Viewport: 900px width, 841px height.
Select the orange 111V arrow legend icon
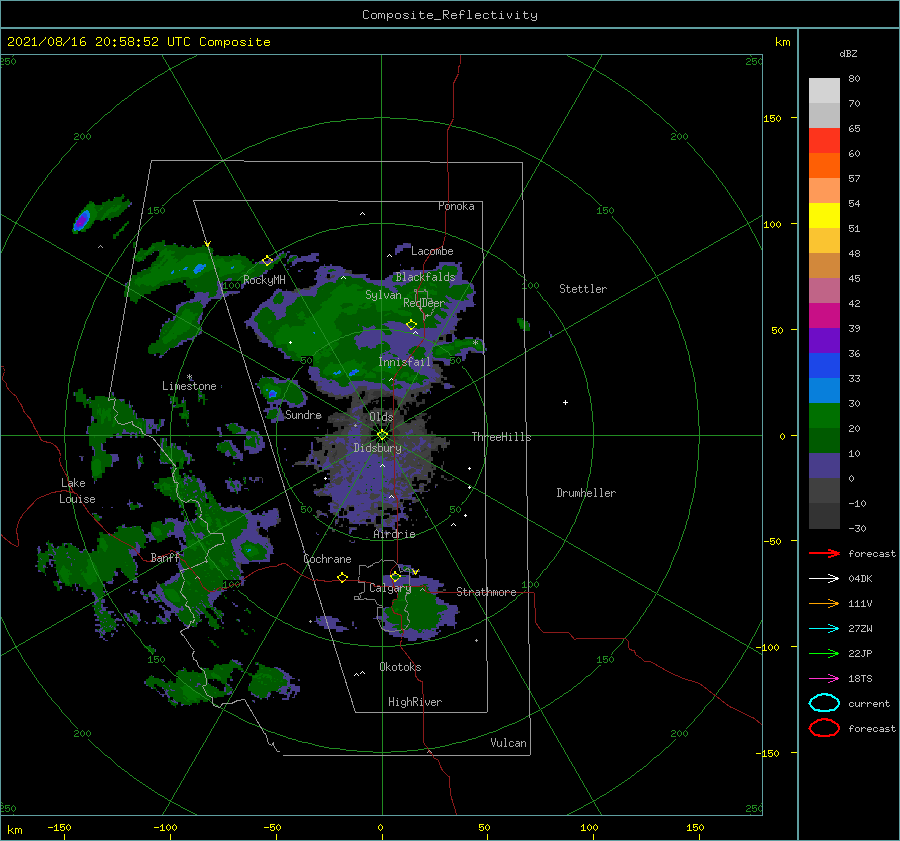click(x=824, y=603)
